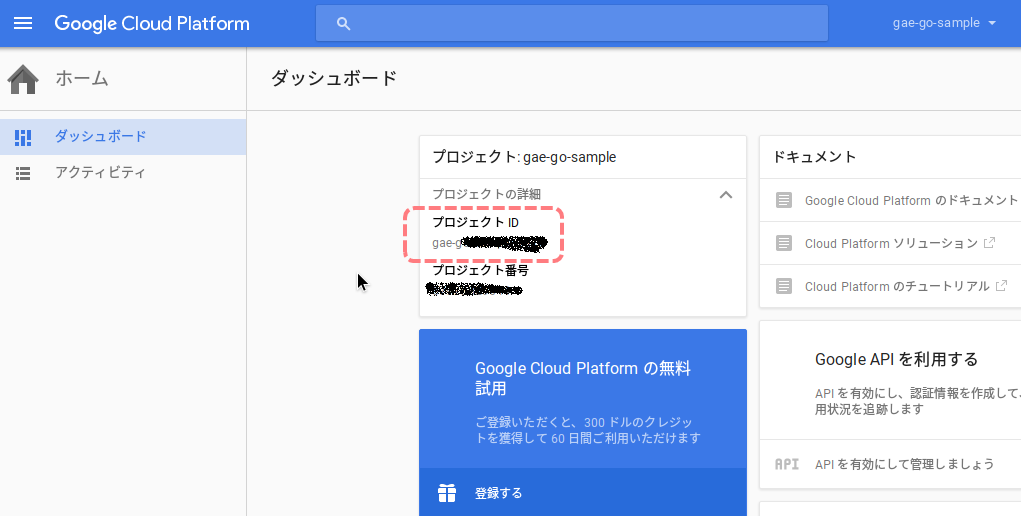Open Cloud Platform のチュートリアル link

click(897, 287)
